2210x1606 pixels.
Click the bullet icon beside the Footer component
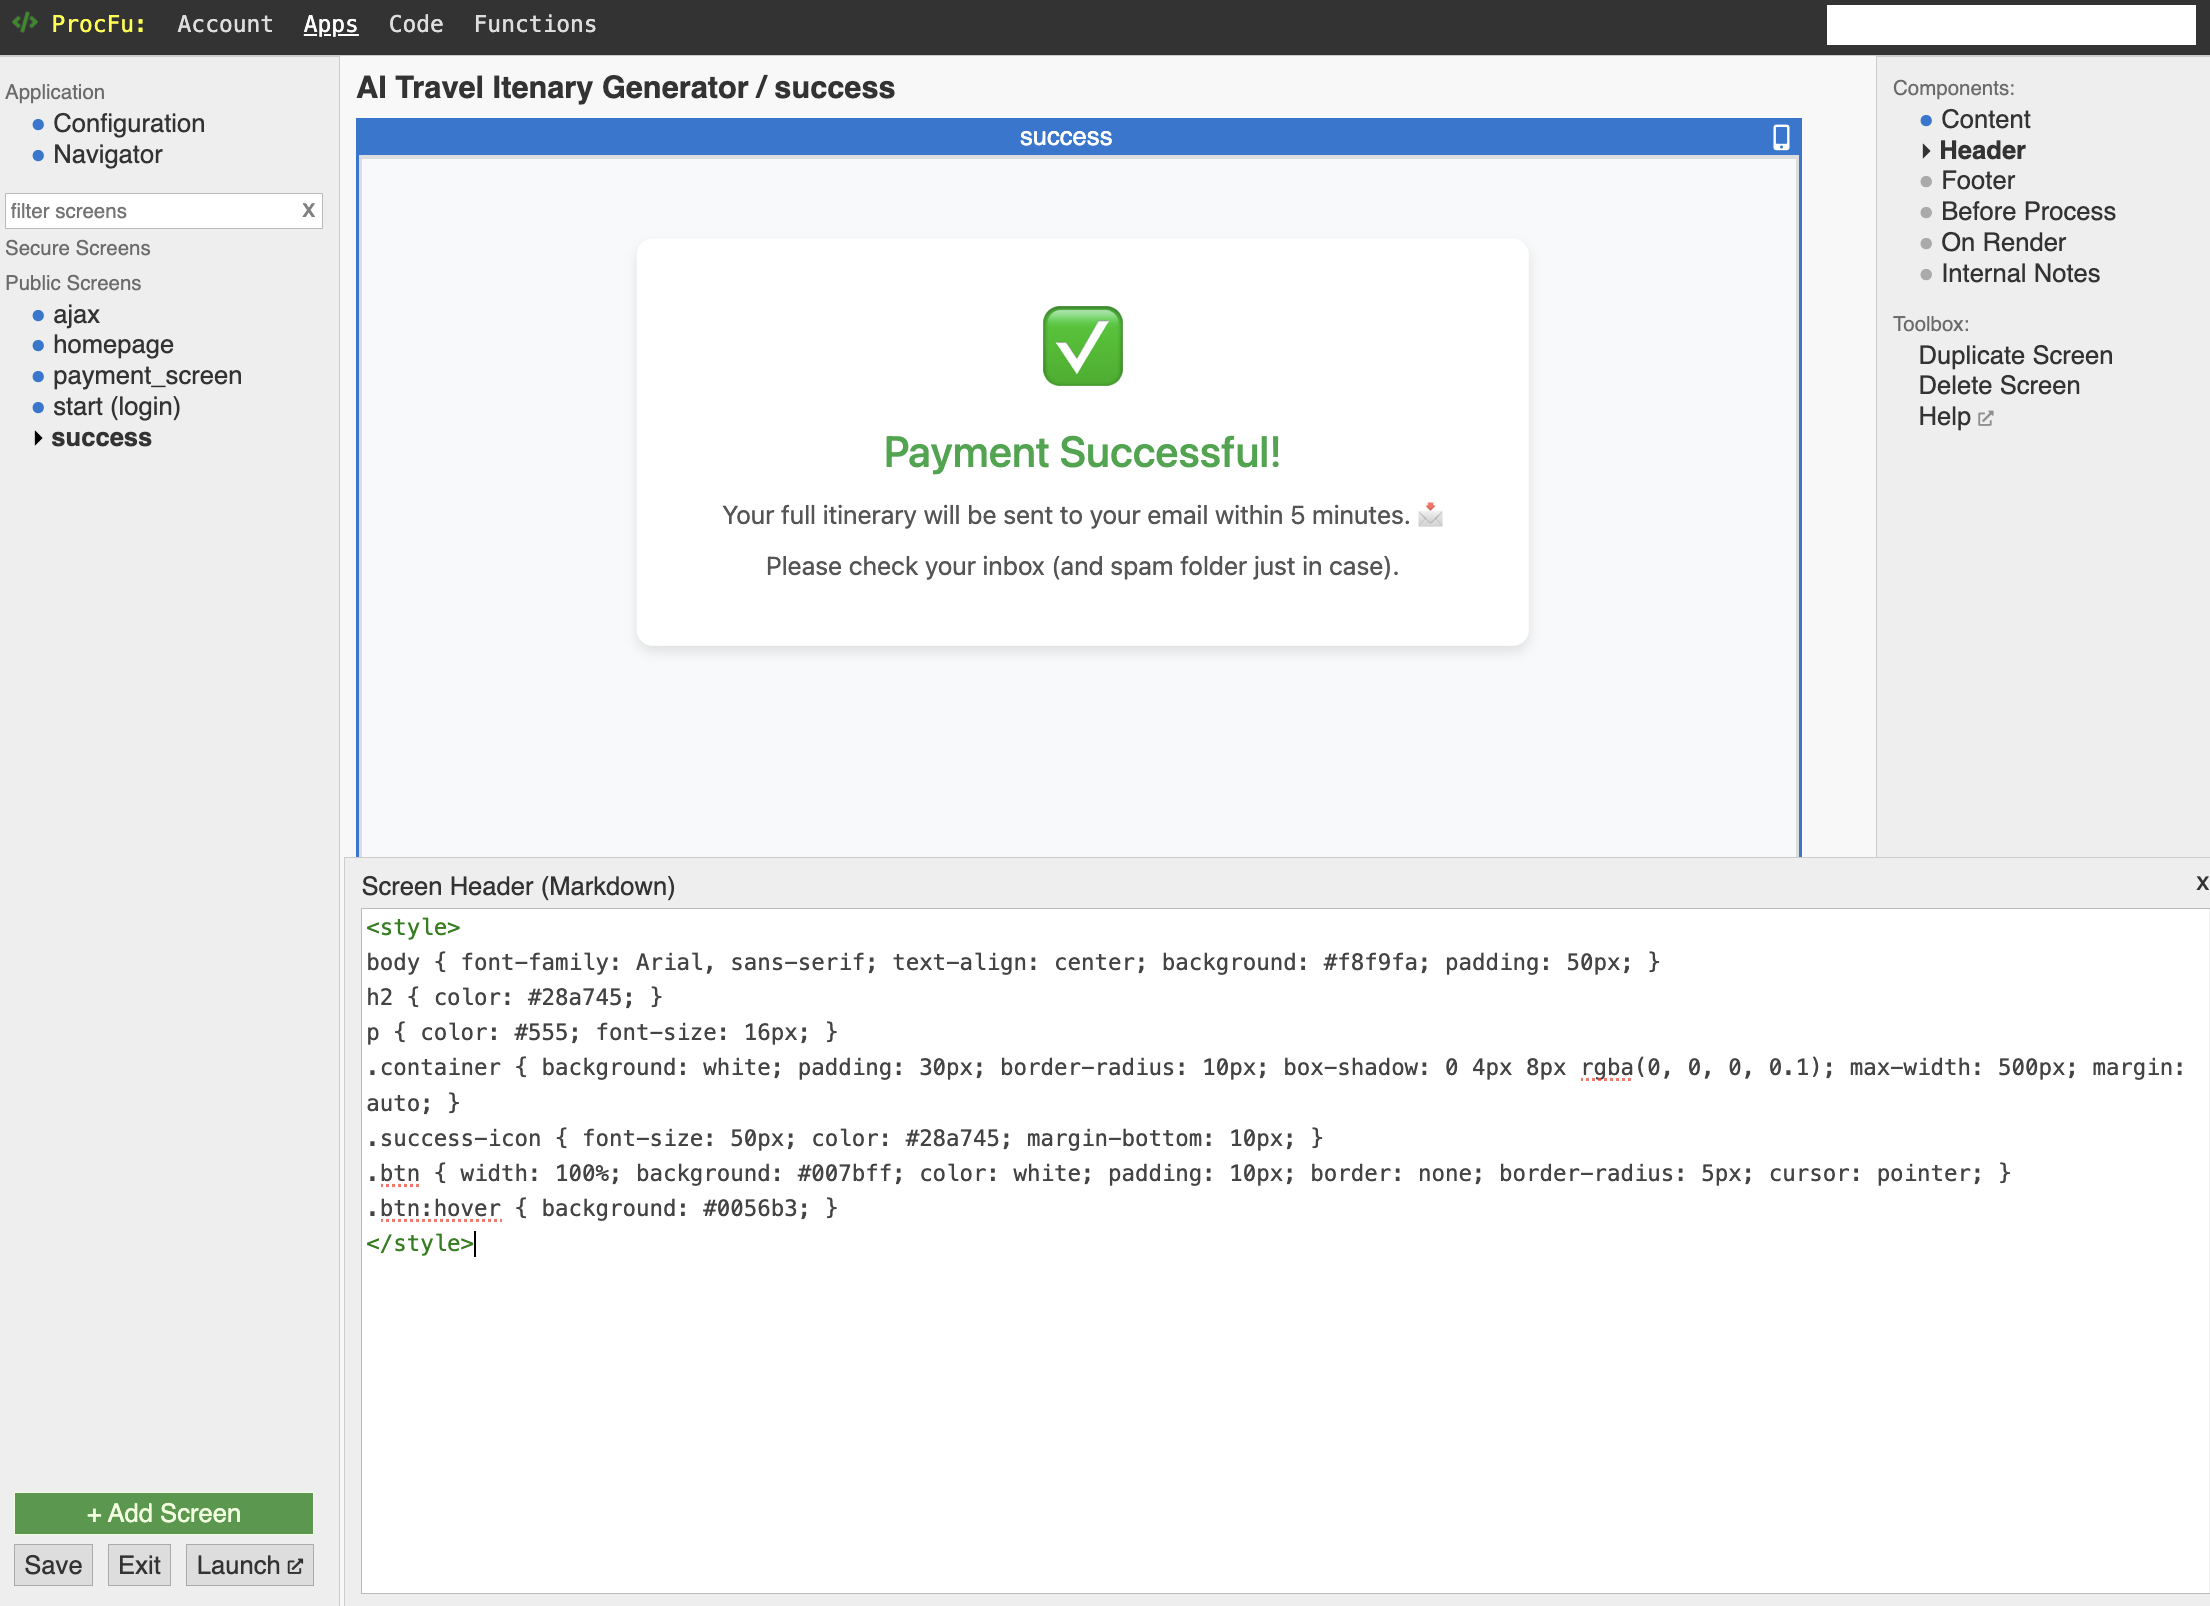(1926, 182)
